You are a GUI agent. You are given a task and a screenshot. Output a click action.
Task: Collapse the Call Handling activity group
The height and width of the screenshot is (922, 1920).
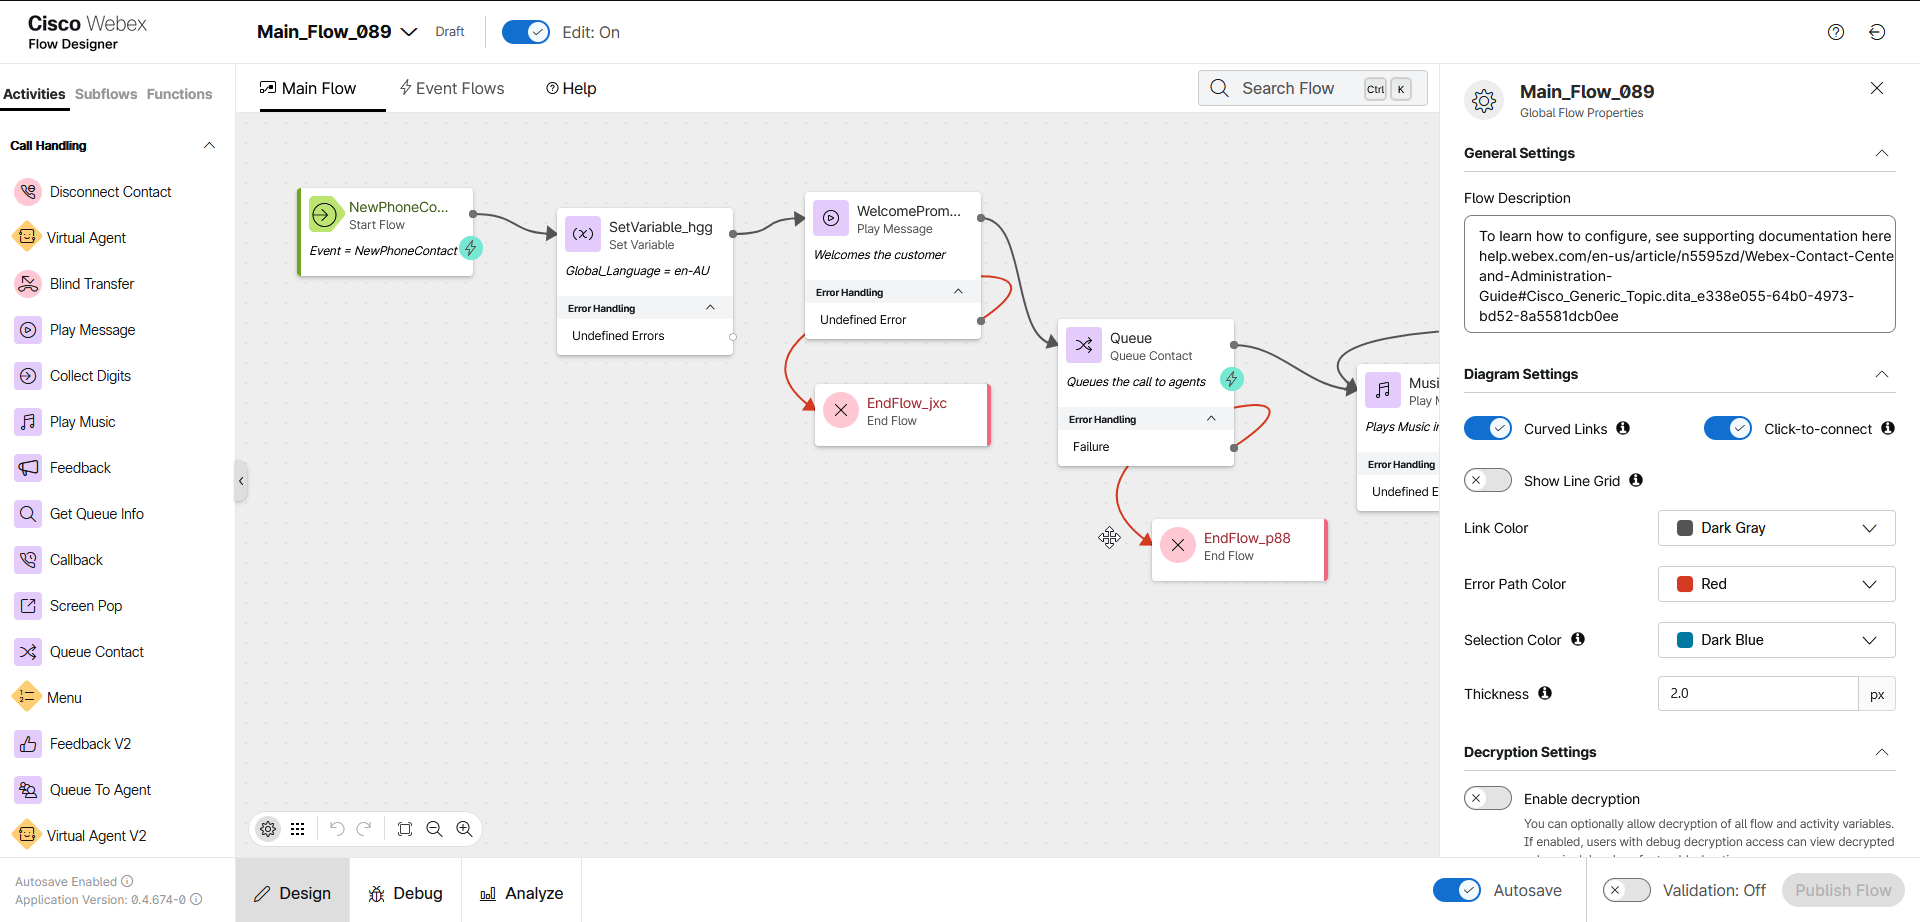[209, 145]
